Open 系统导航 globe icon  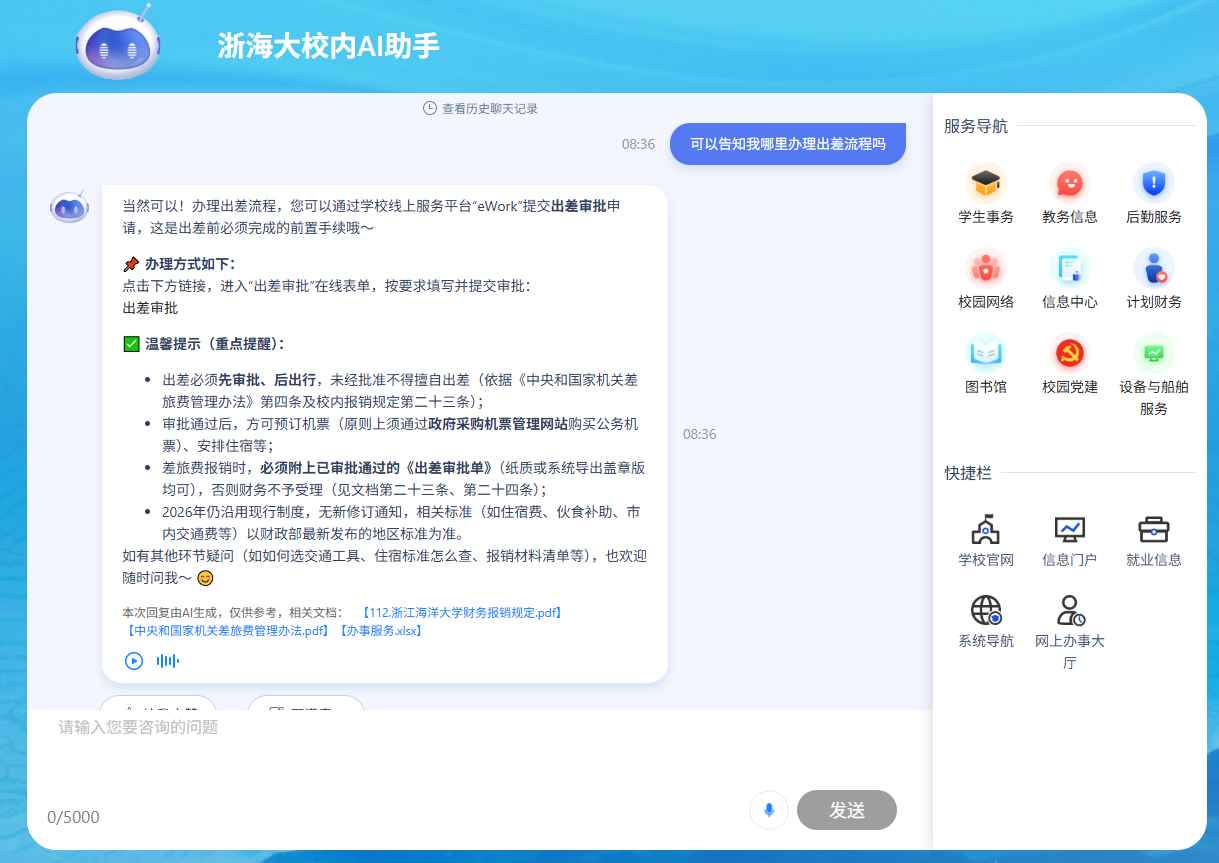pyautogui.click(x=986, y=610)
